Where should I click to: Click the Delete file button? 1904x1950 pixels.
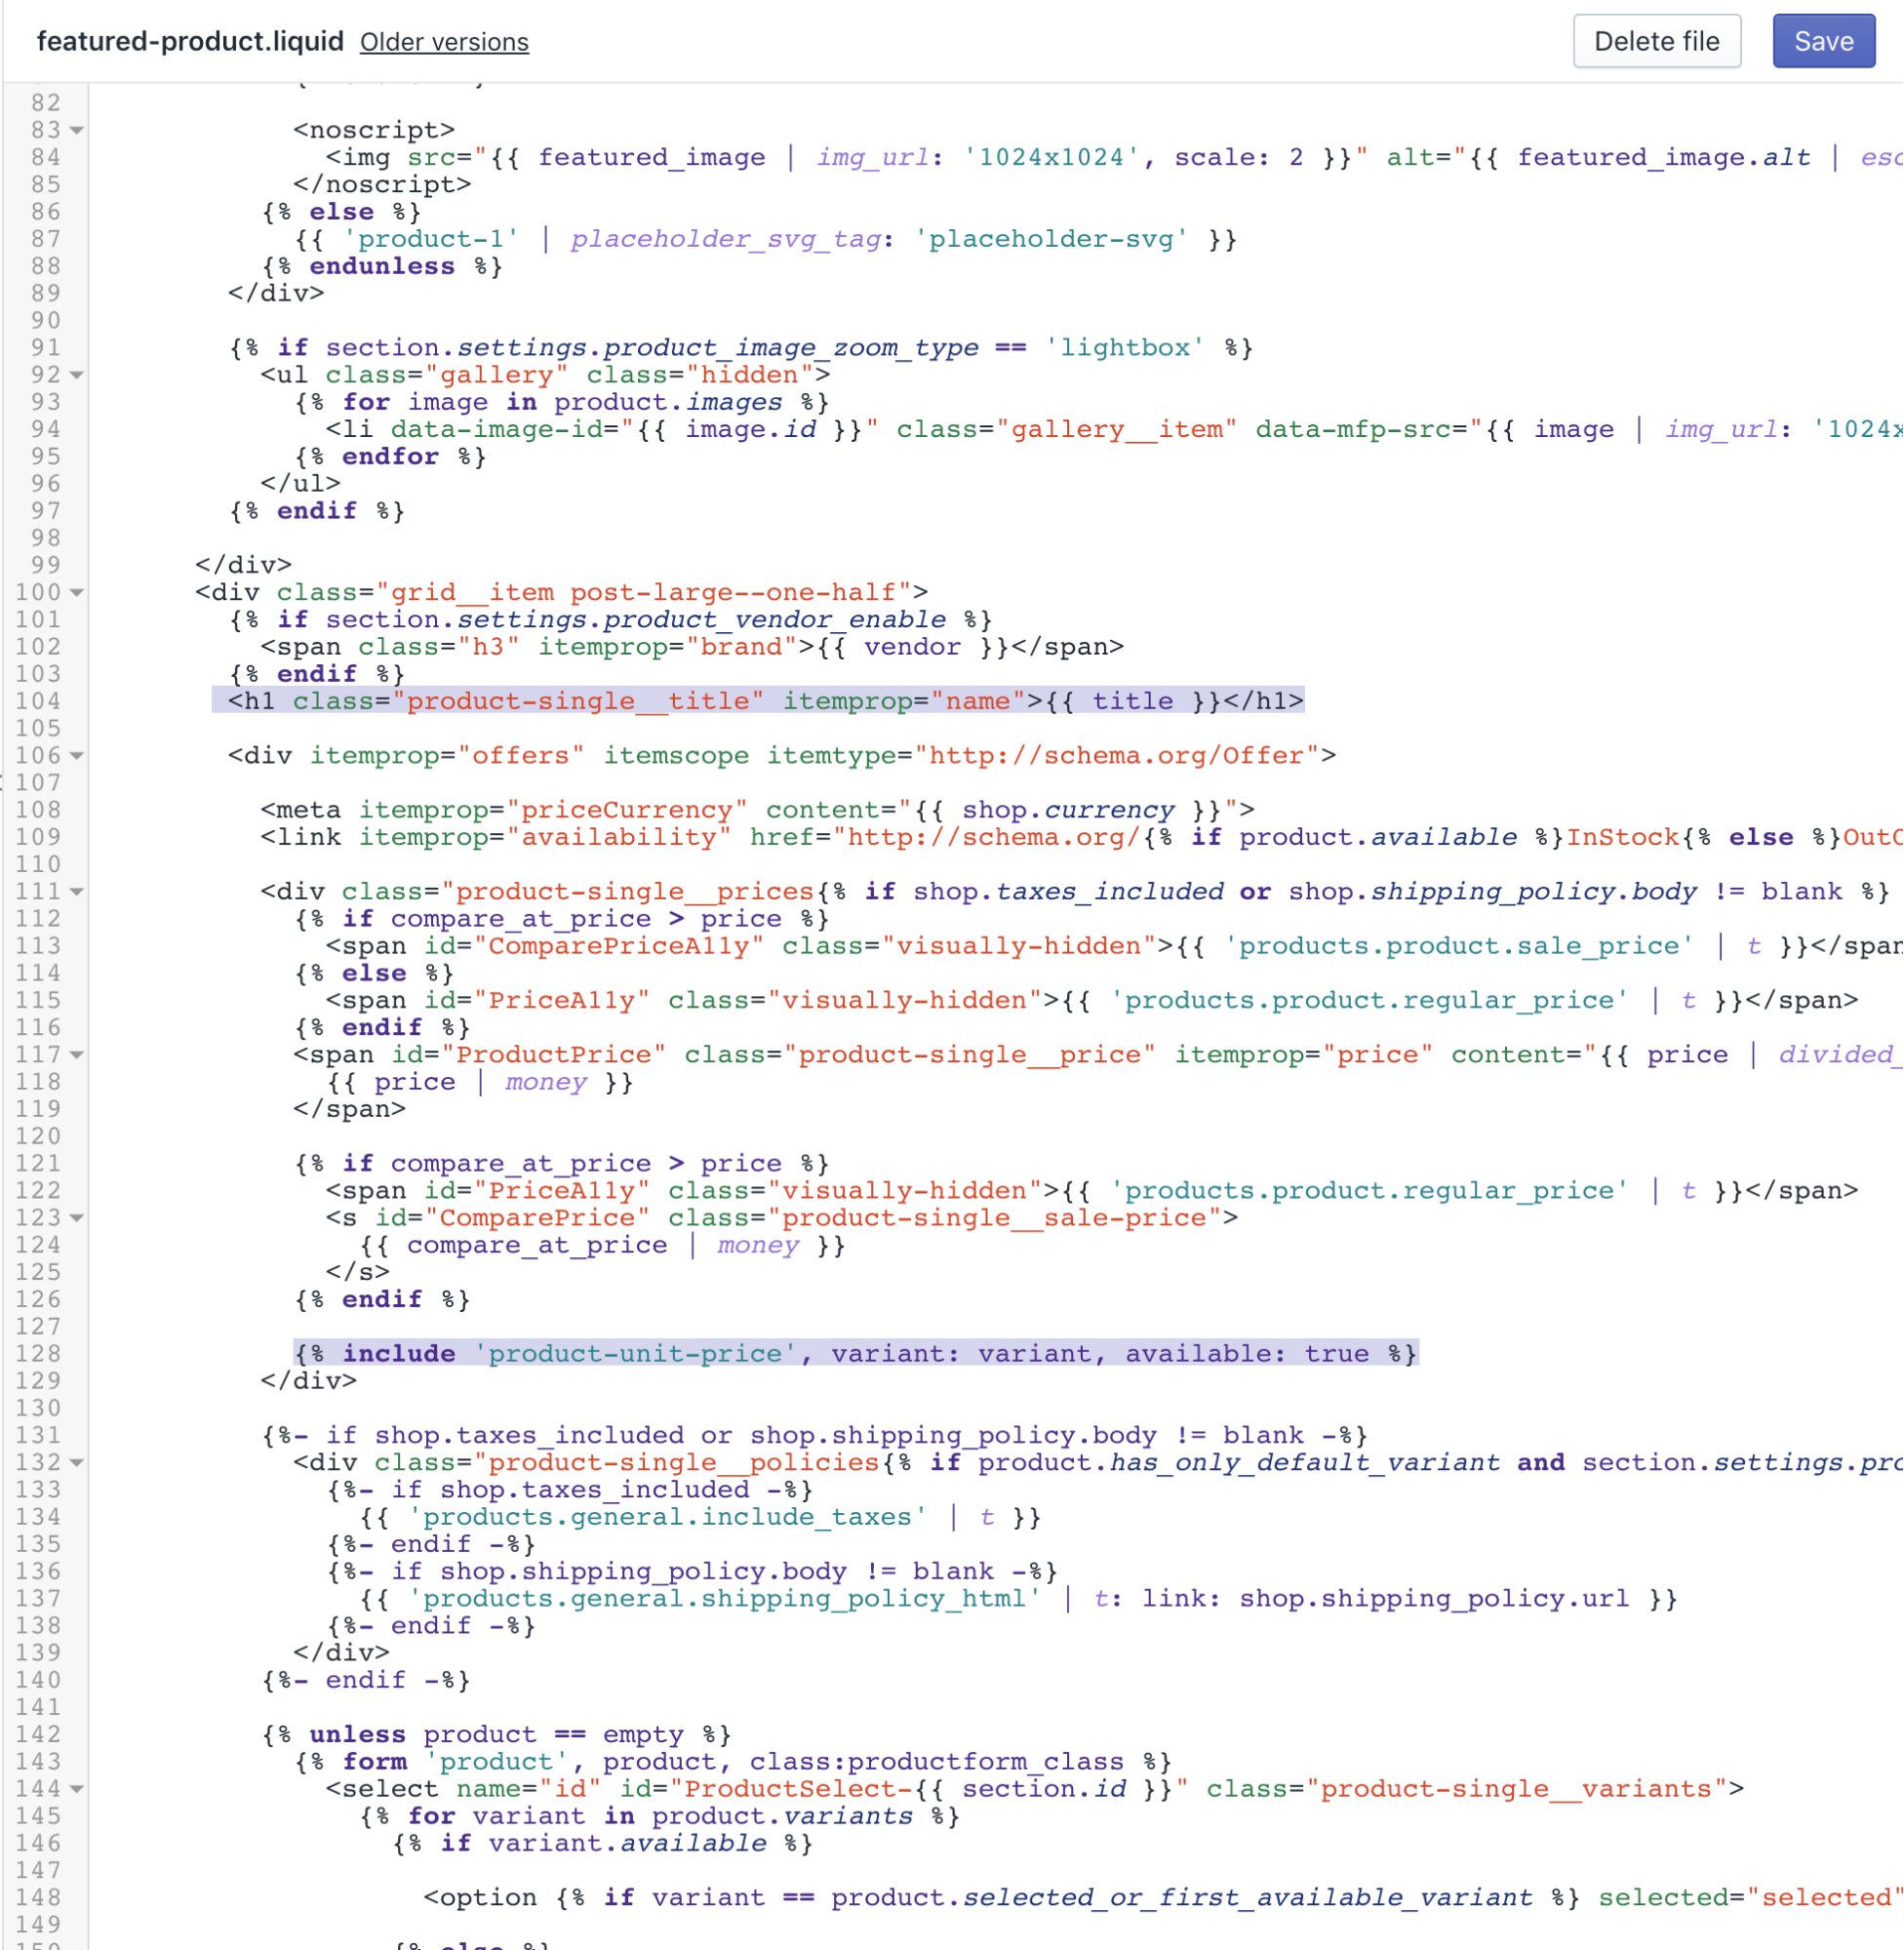click(1656, 41)
